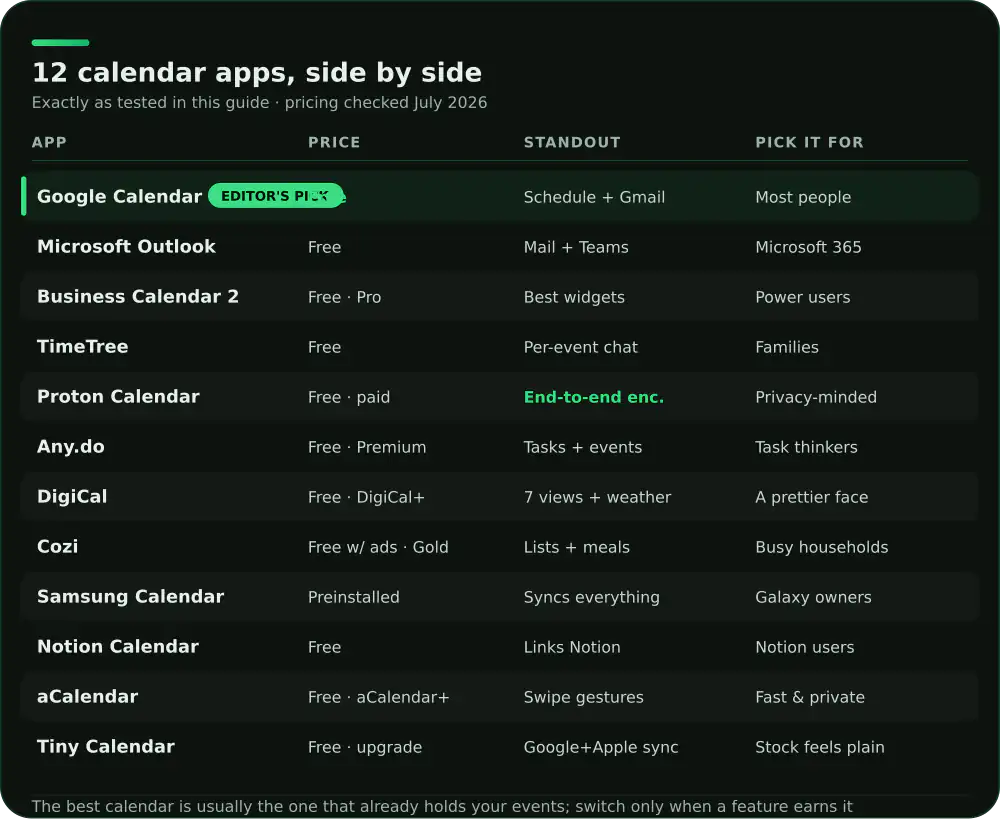Click 'Best widgets' standout cell
This screenshot has height=819, width=1000.
click(574, 297)
